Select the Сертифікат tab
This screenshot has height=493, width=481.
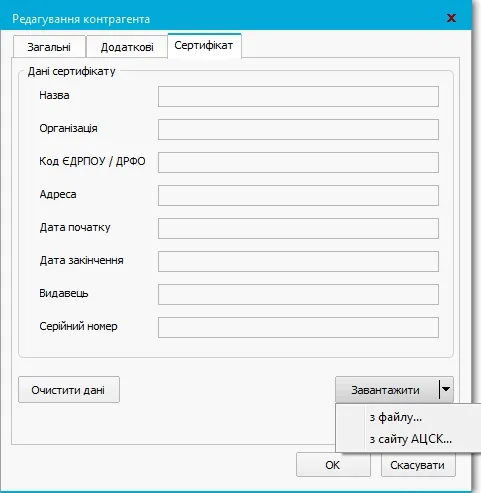[x=204, y=46]
